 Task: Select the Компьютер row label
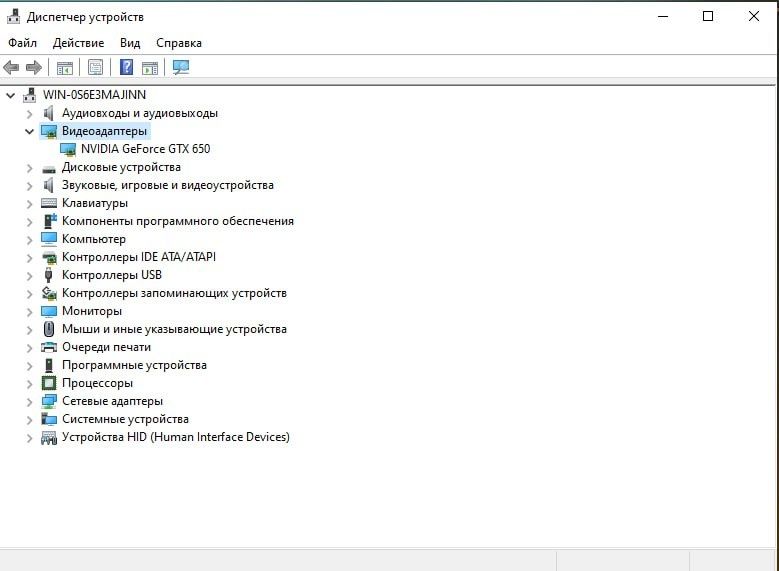click(x=94, y=239)
